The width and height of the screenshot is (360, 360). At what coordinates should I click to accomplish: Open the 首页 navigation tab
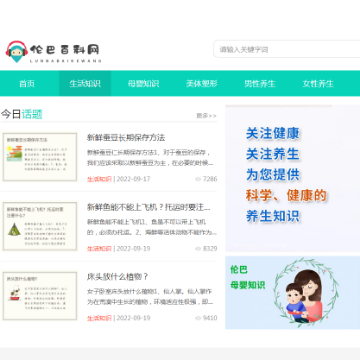27,83
